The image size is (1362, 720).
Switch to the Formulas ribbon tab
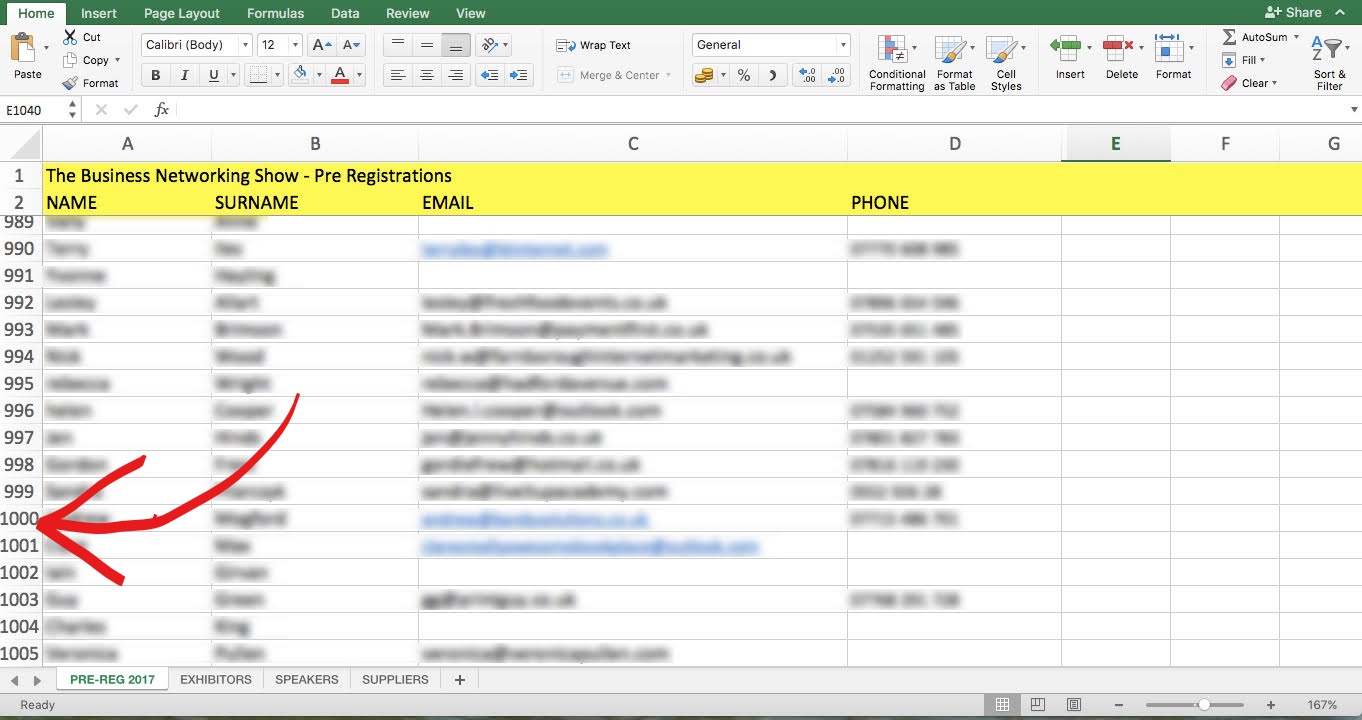tap(277, 13)
